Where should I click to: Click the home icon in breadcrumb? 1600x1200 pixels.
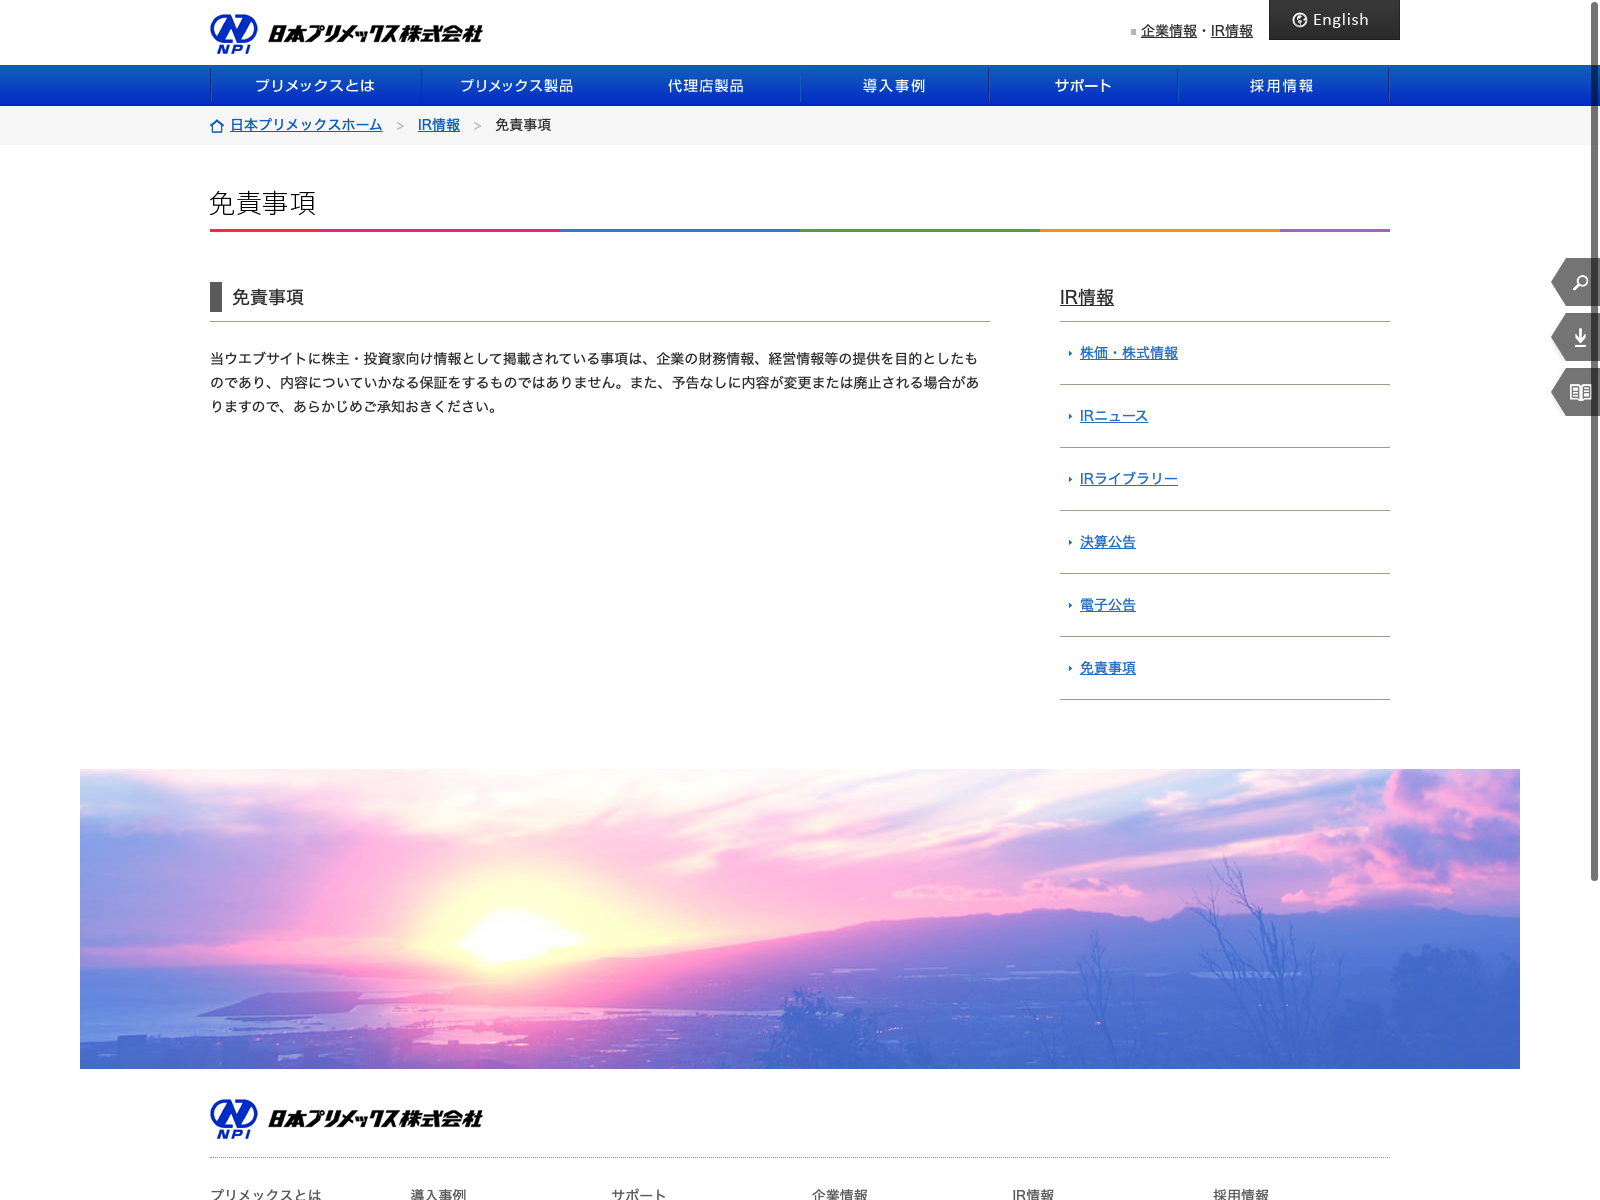click(217, 126)
